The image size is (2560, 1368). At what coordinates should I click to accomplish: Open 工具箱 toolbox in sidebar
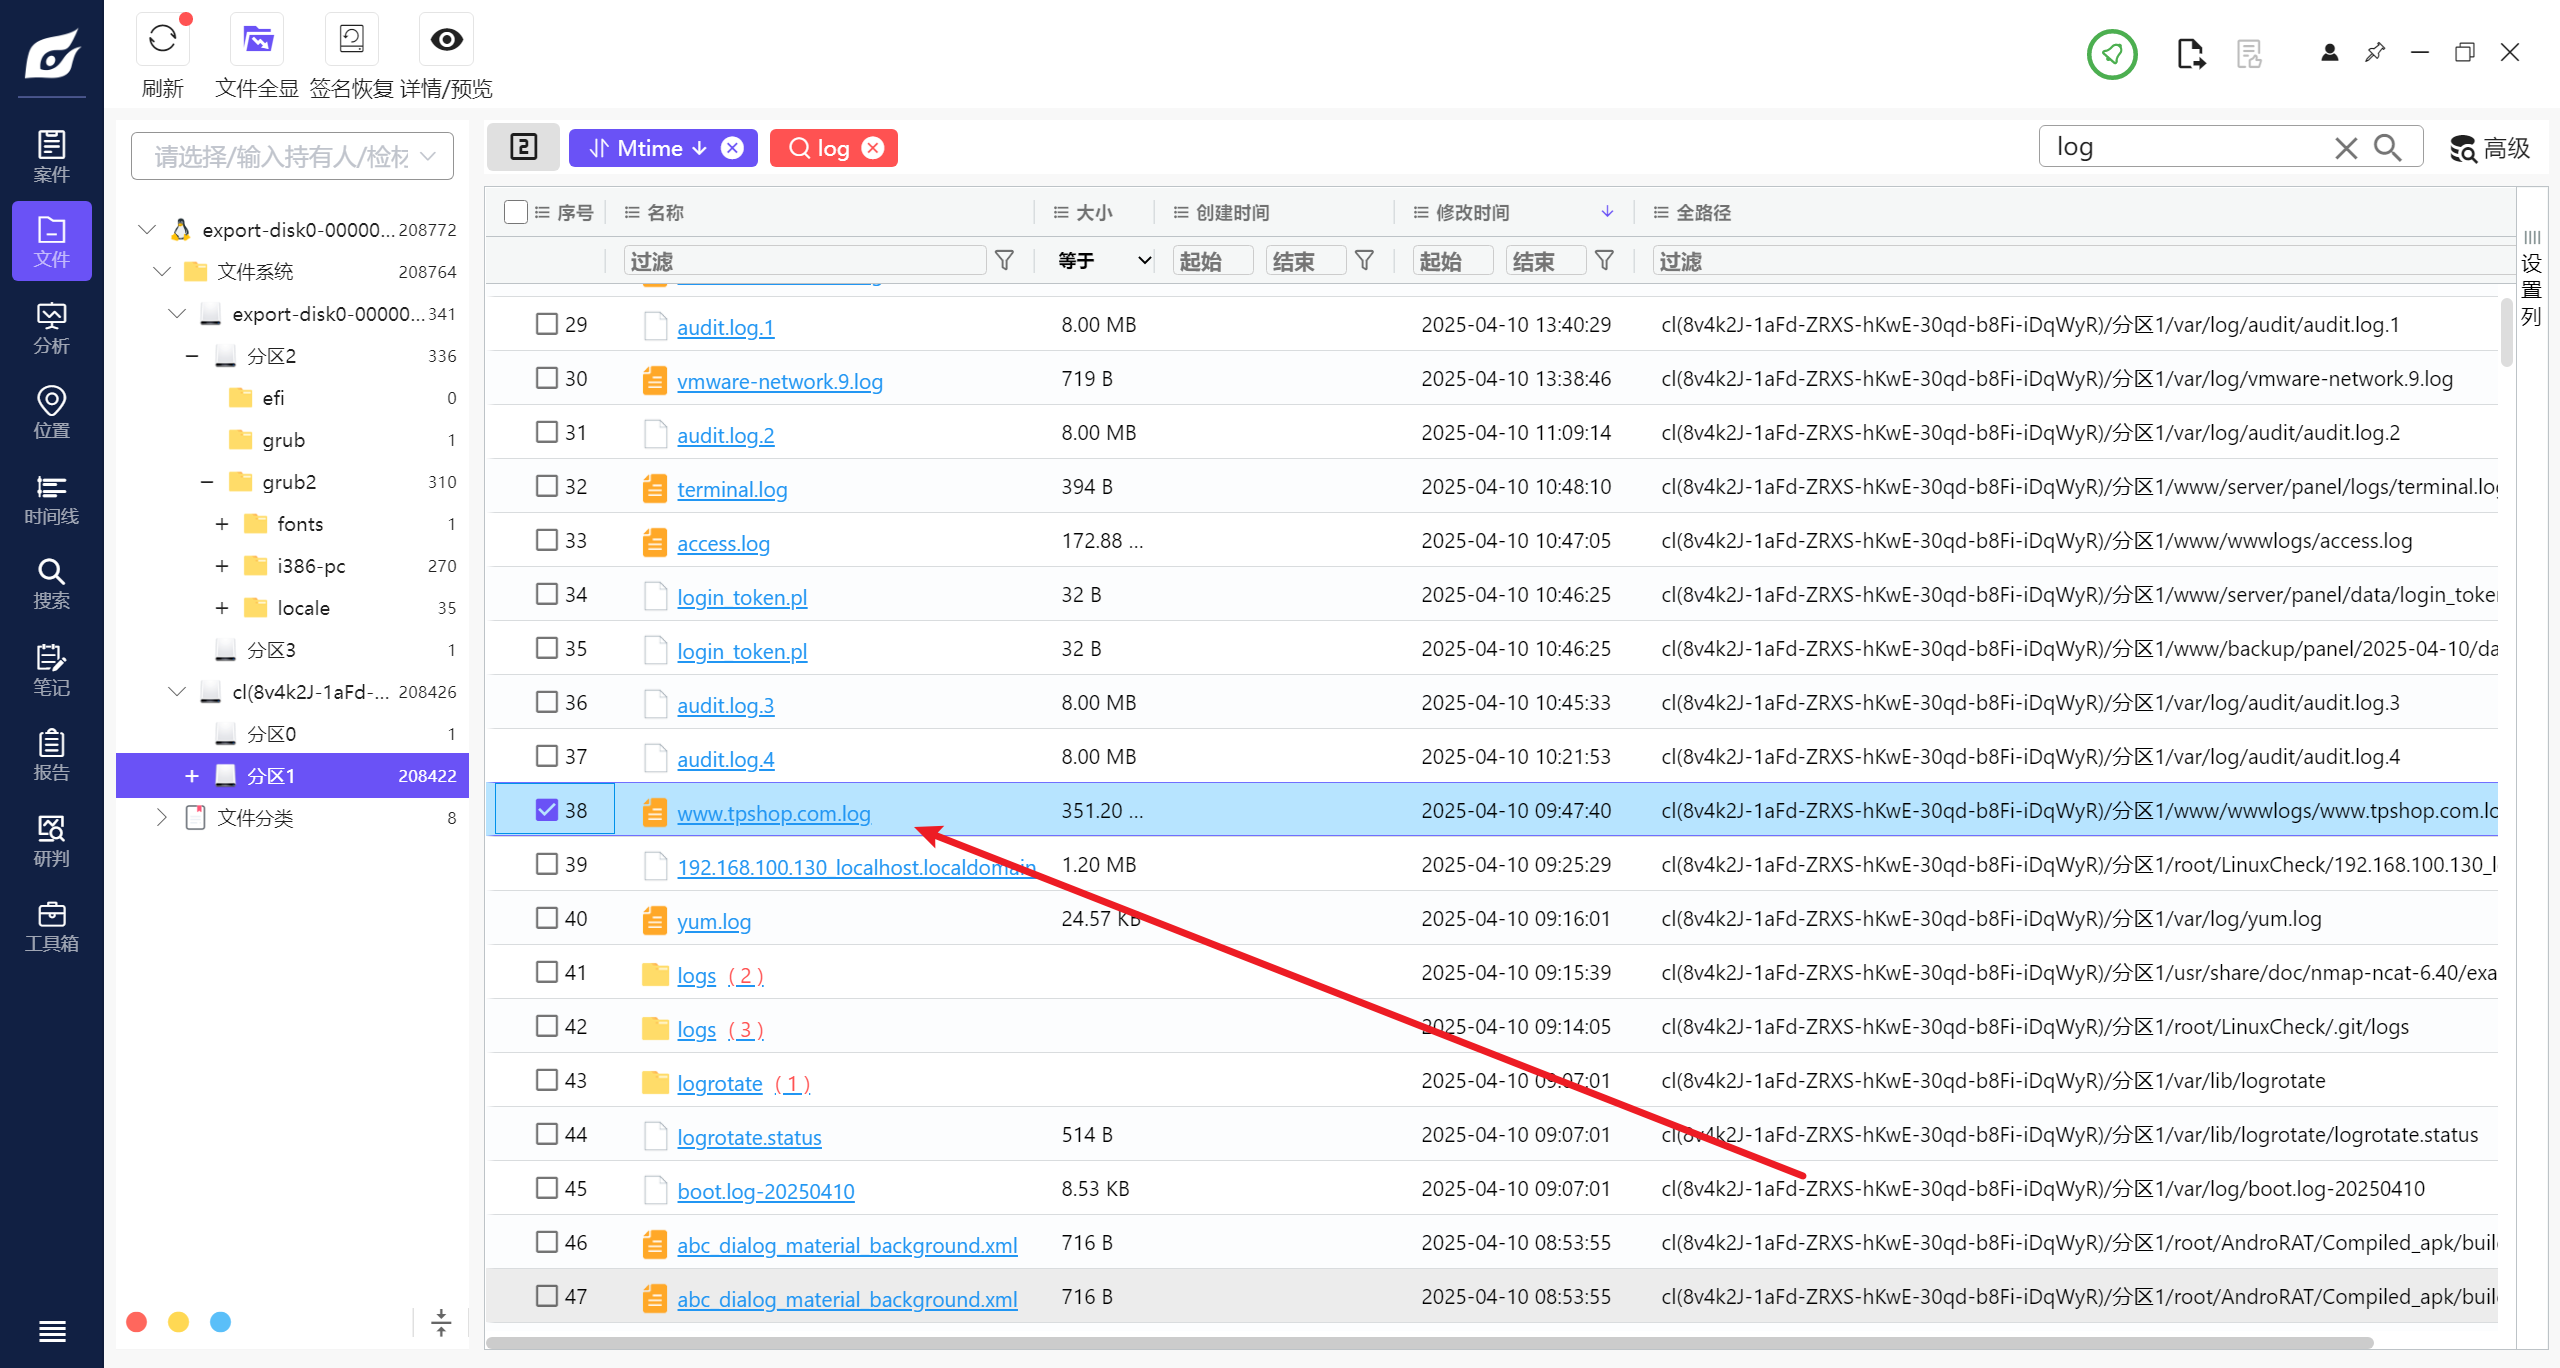click(51, 926)
